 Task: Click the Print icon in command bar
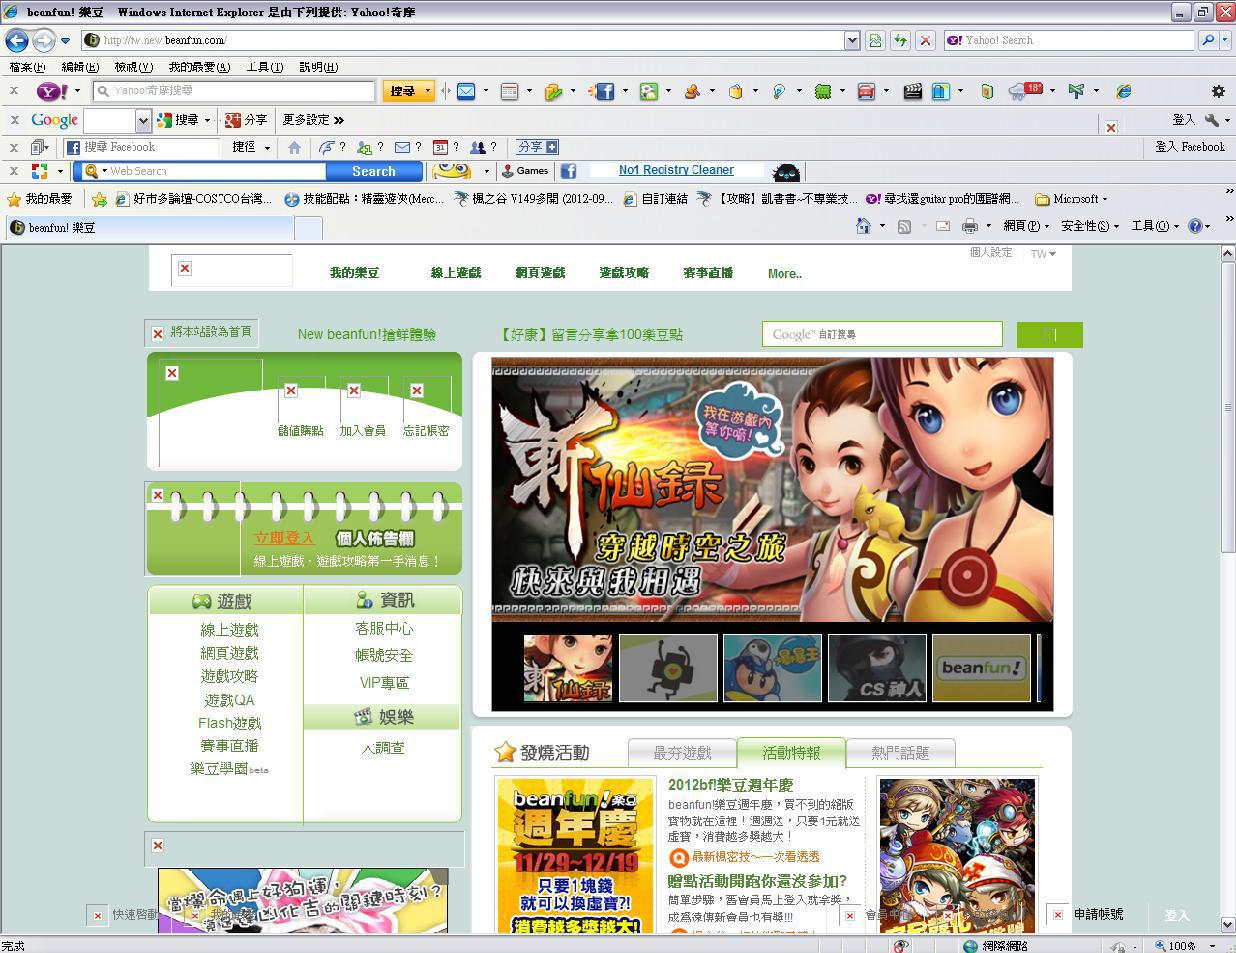pyautogui.click(x=969, y=226)
